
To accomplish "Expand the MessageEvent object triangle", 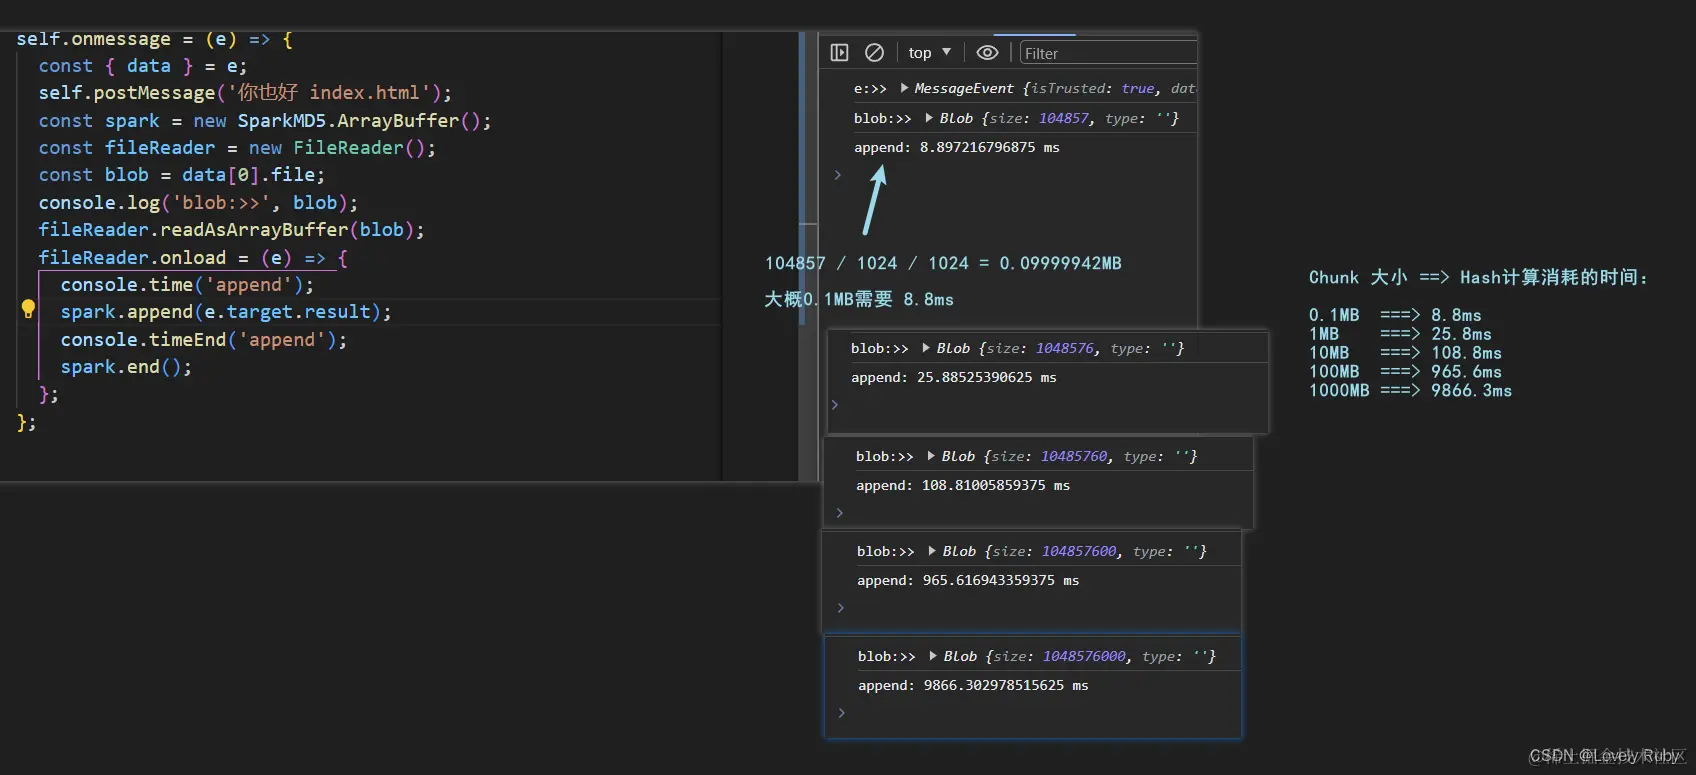I will (905, 88).
